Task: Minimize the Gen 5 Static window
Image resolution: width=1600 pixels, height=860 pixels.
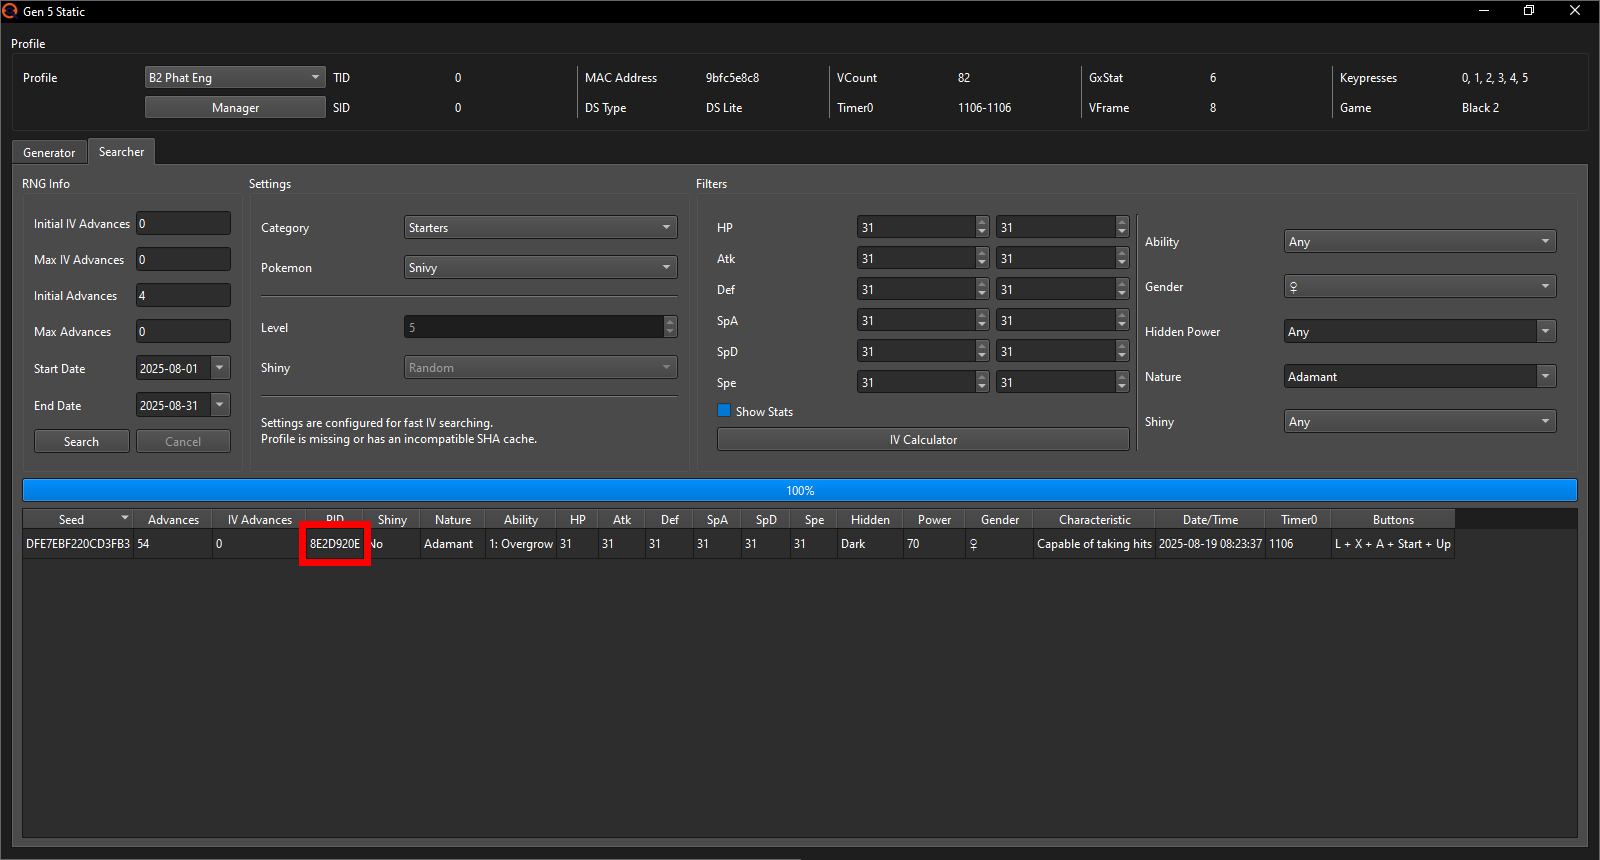Action: [1484, 11]
